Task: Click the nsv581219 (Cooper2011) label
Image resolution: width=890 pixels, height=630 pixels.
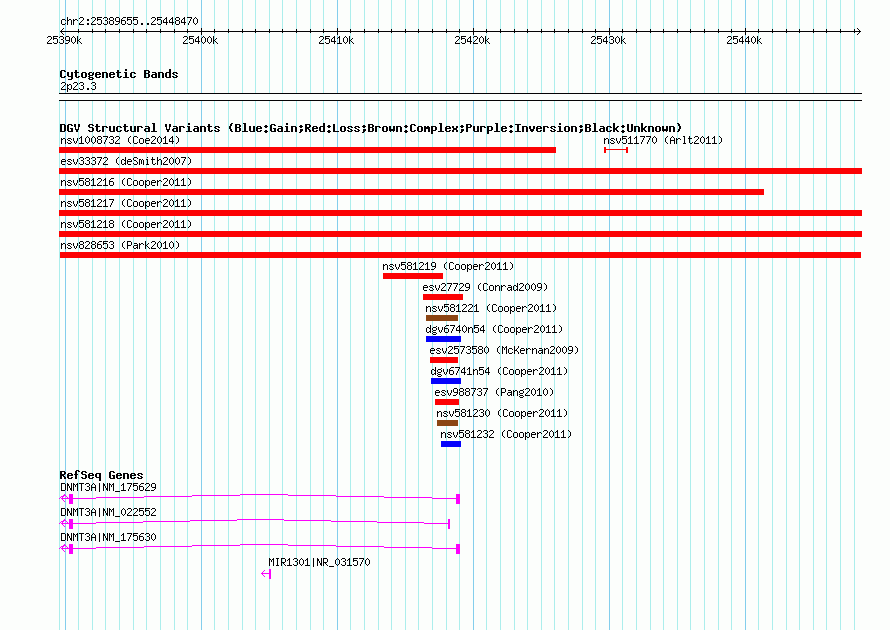Action: [x=448, y=266]
